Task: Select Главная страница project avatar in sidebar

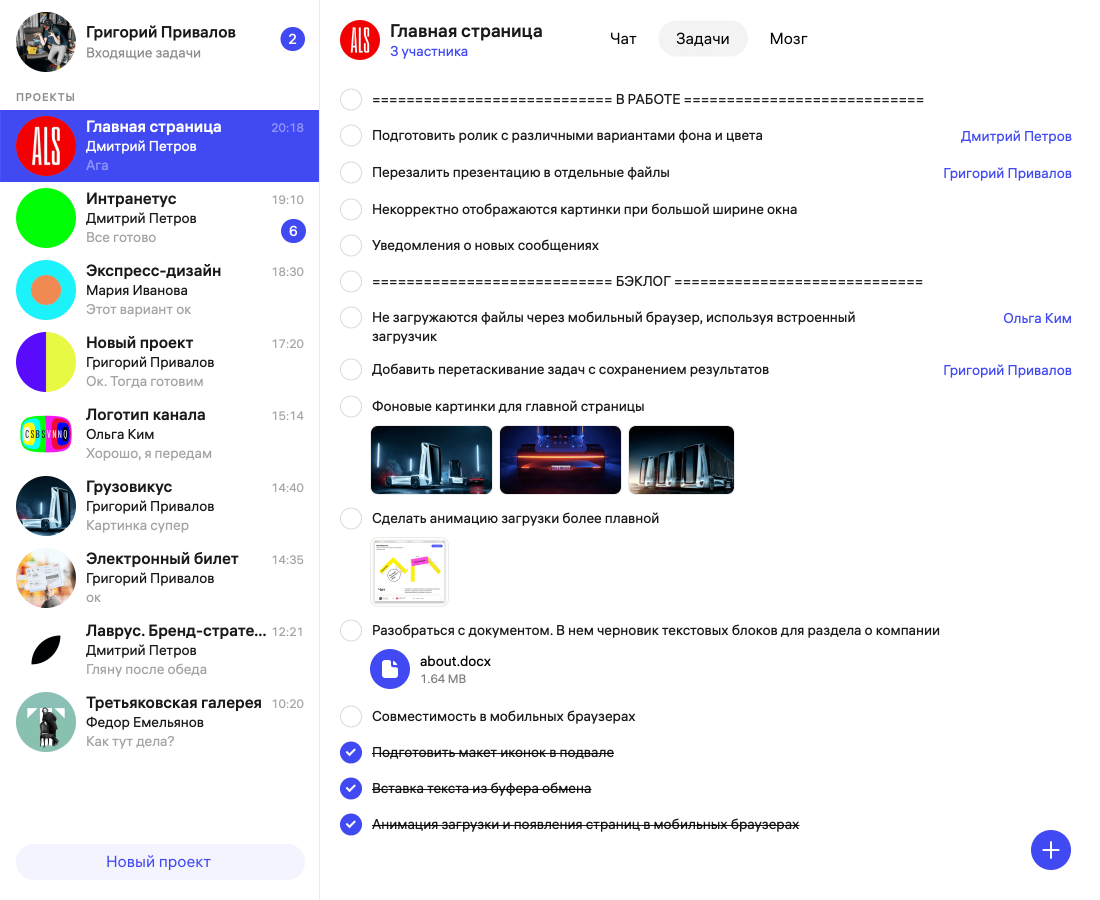Action: pyautogui.click(x=46, y=146)
